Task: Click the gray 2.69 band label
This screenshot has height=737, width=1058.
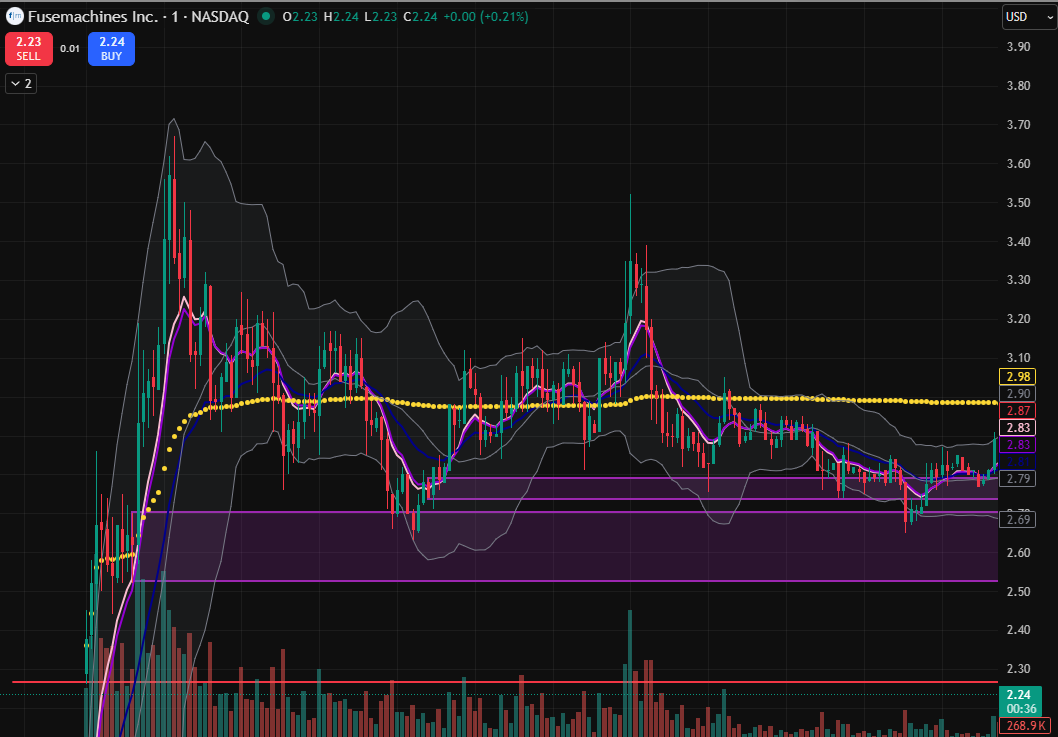Action: 1018,519
